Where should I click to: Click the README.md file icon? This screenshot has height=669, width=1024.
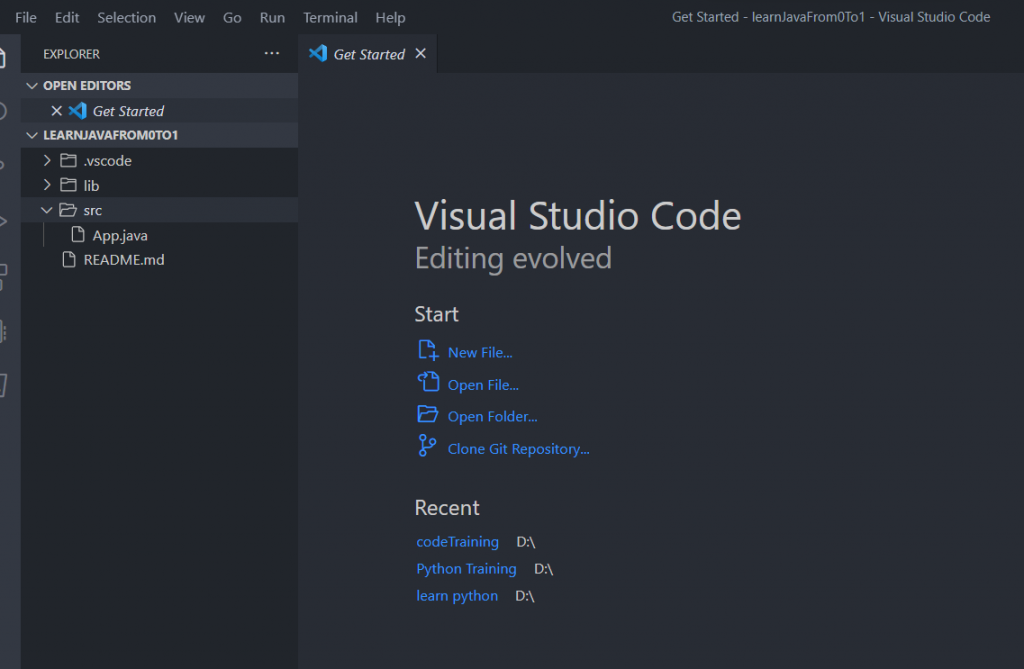click(x=69, y=259)
